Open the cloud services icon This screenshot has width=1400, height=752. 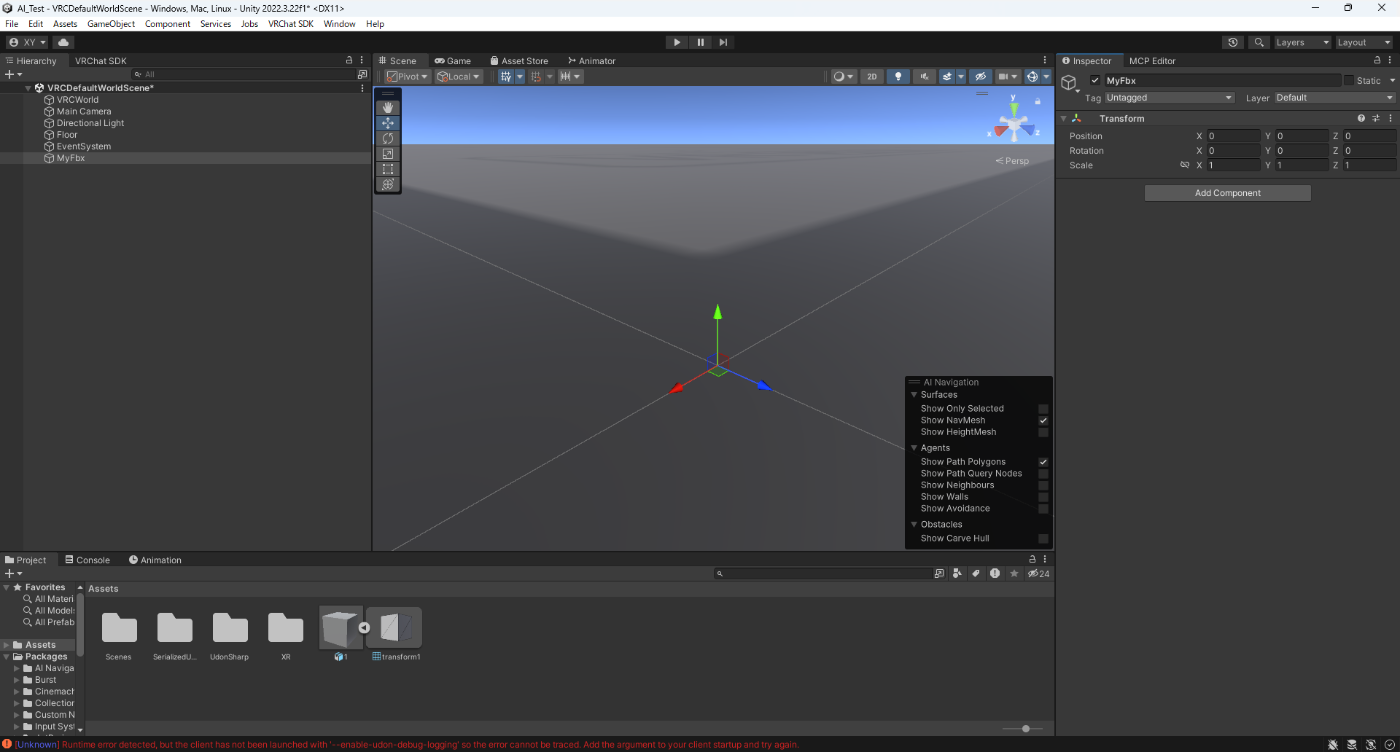[63, 42]
